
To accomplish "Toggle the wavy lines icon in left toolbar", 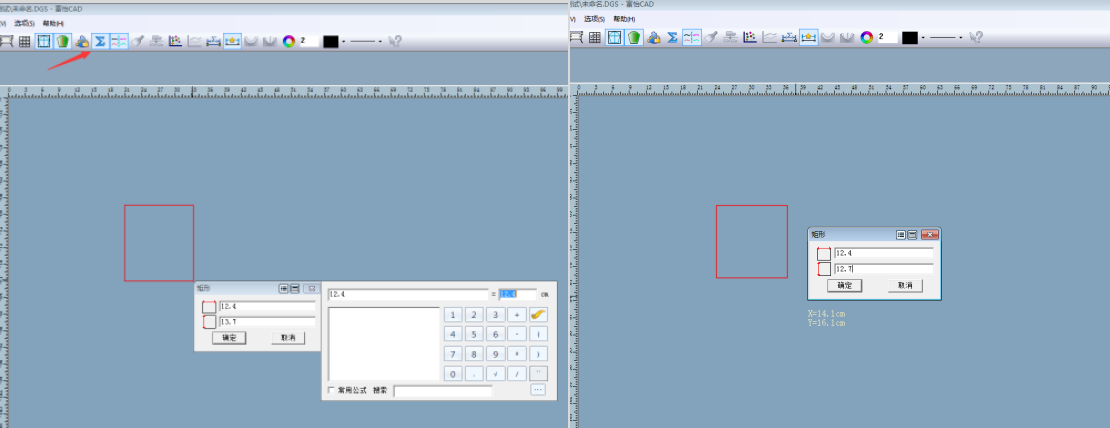I will [x=119, y=41].
